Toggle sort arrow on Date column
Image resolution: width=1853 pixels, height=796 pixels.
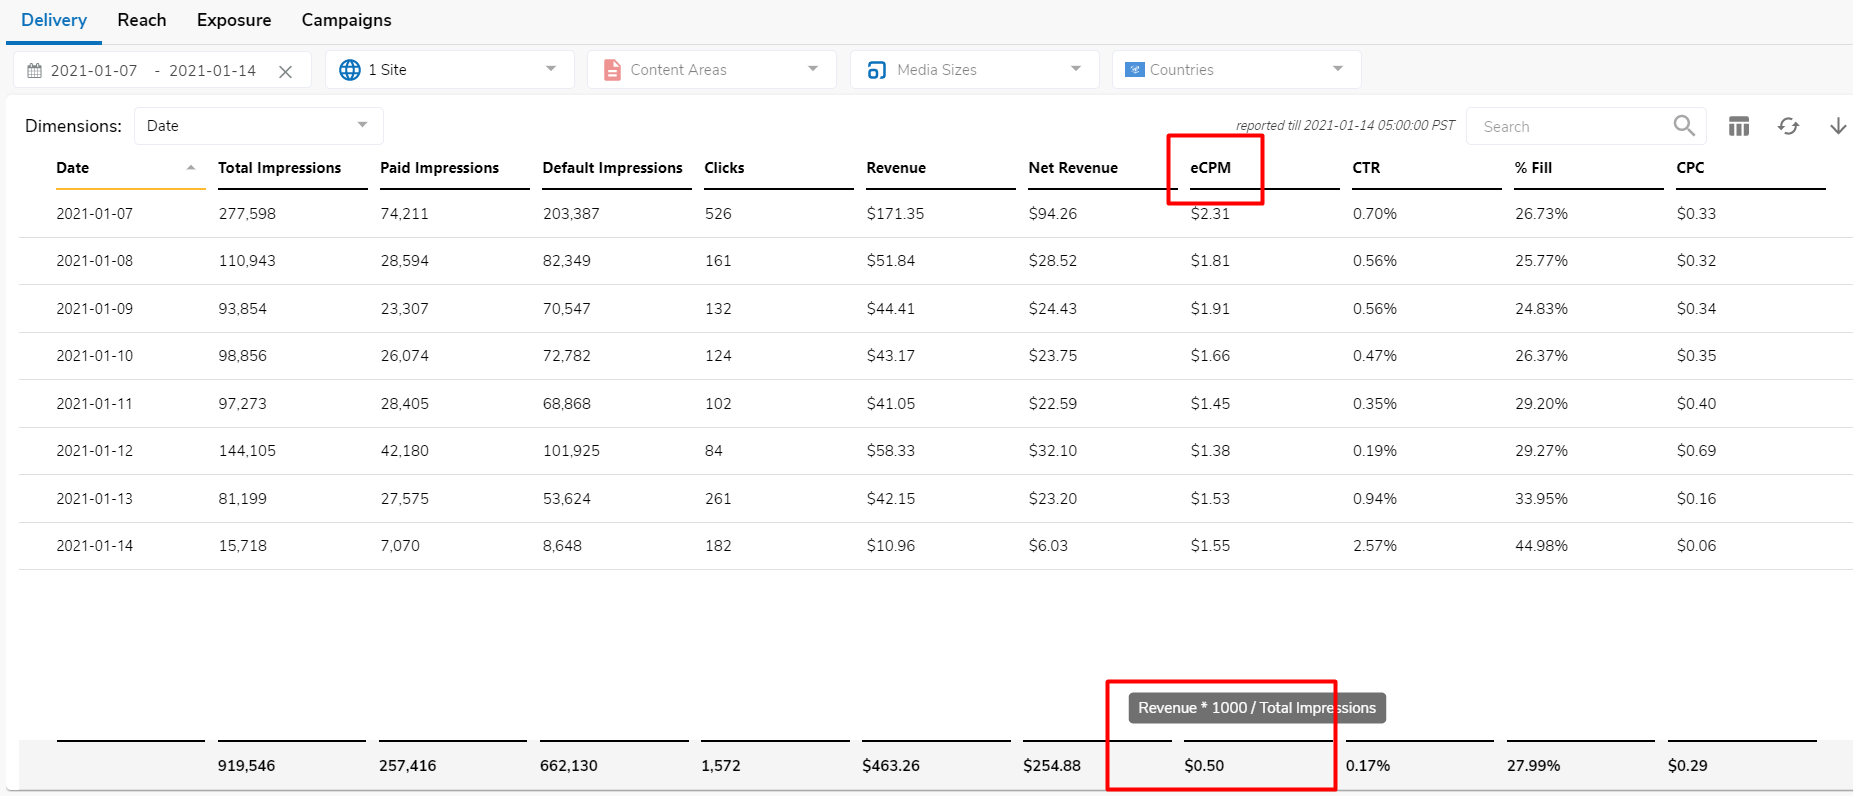point(191,168)
